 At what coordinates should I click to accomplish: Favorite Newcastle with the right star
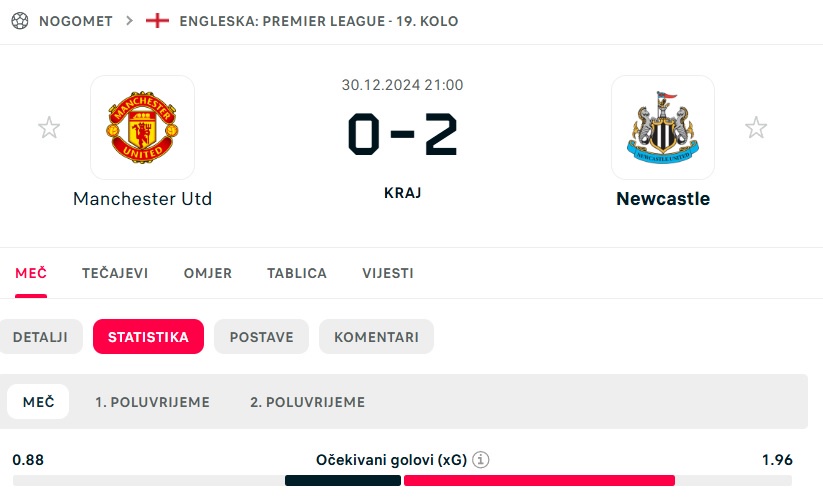(x=756, y=128)
